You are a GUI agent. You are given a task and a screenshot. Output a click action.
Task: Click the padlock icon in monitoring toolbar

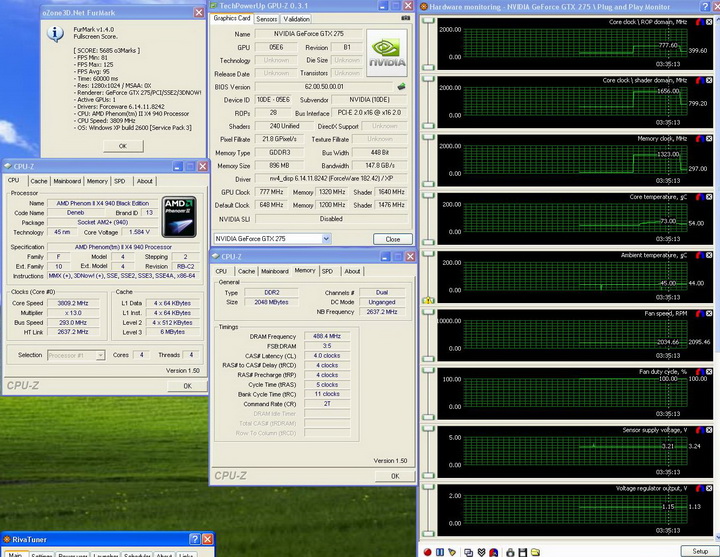click(x=510, y=552)
